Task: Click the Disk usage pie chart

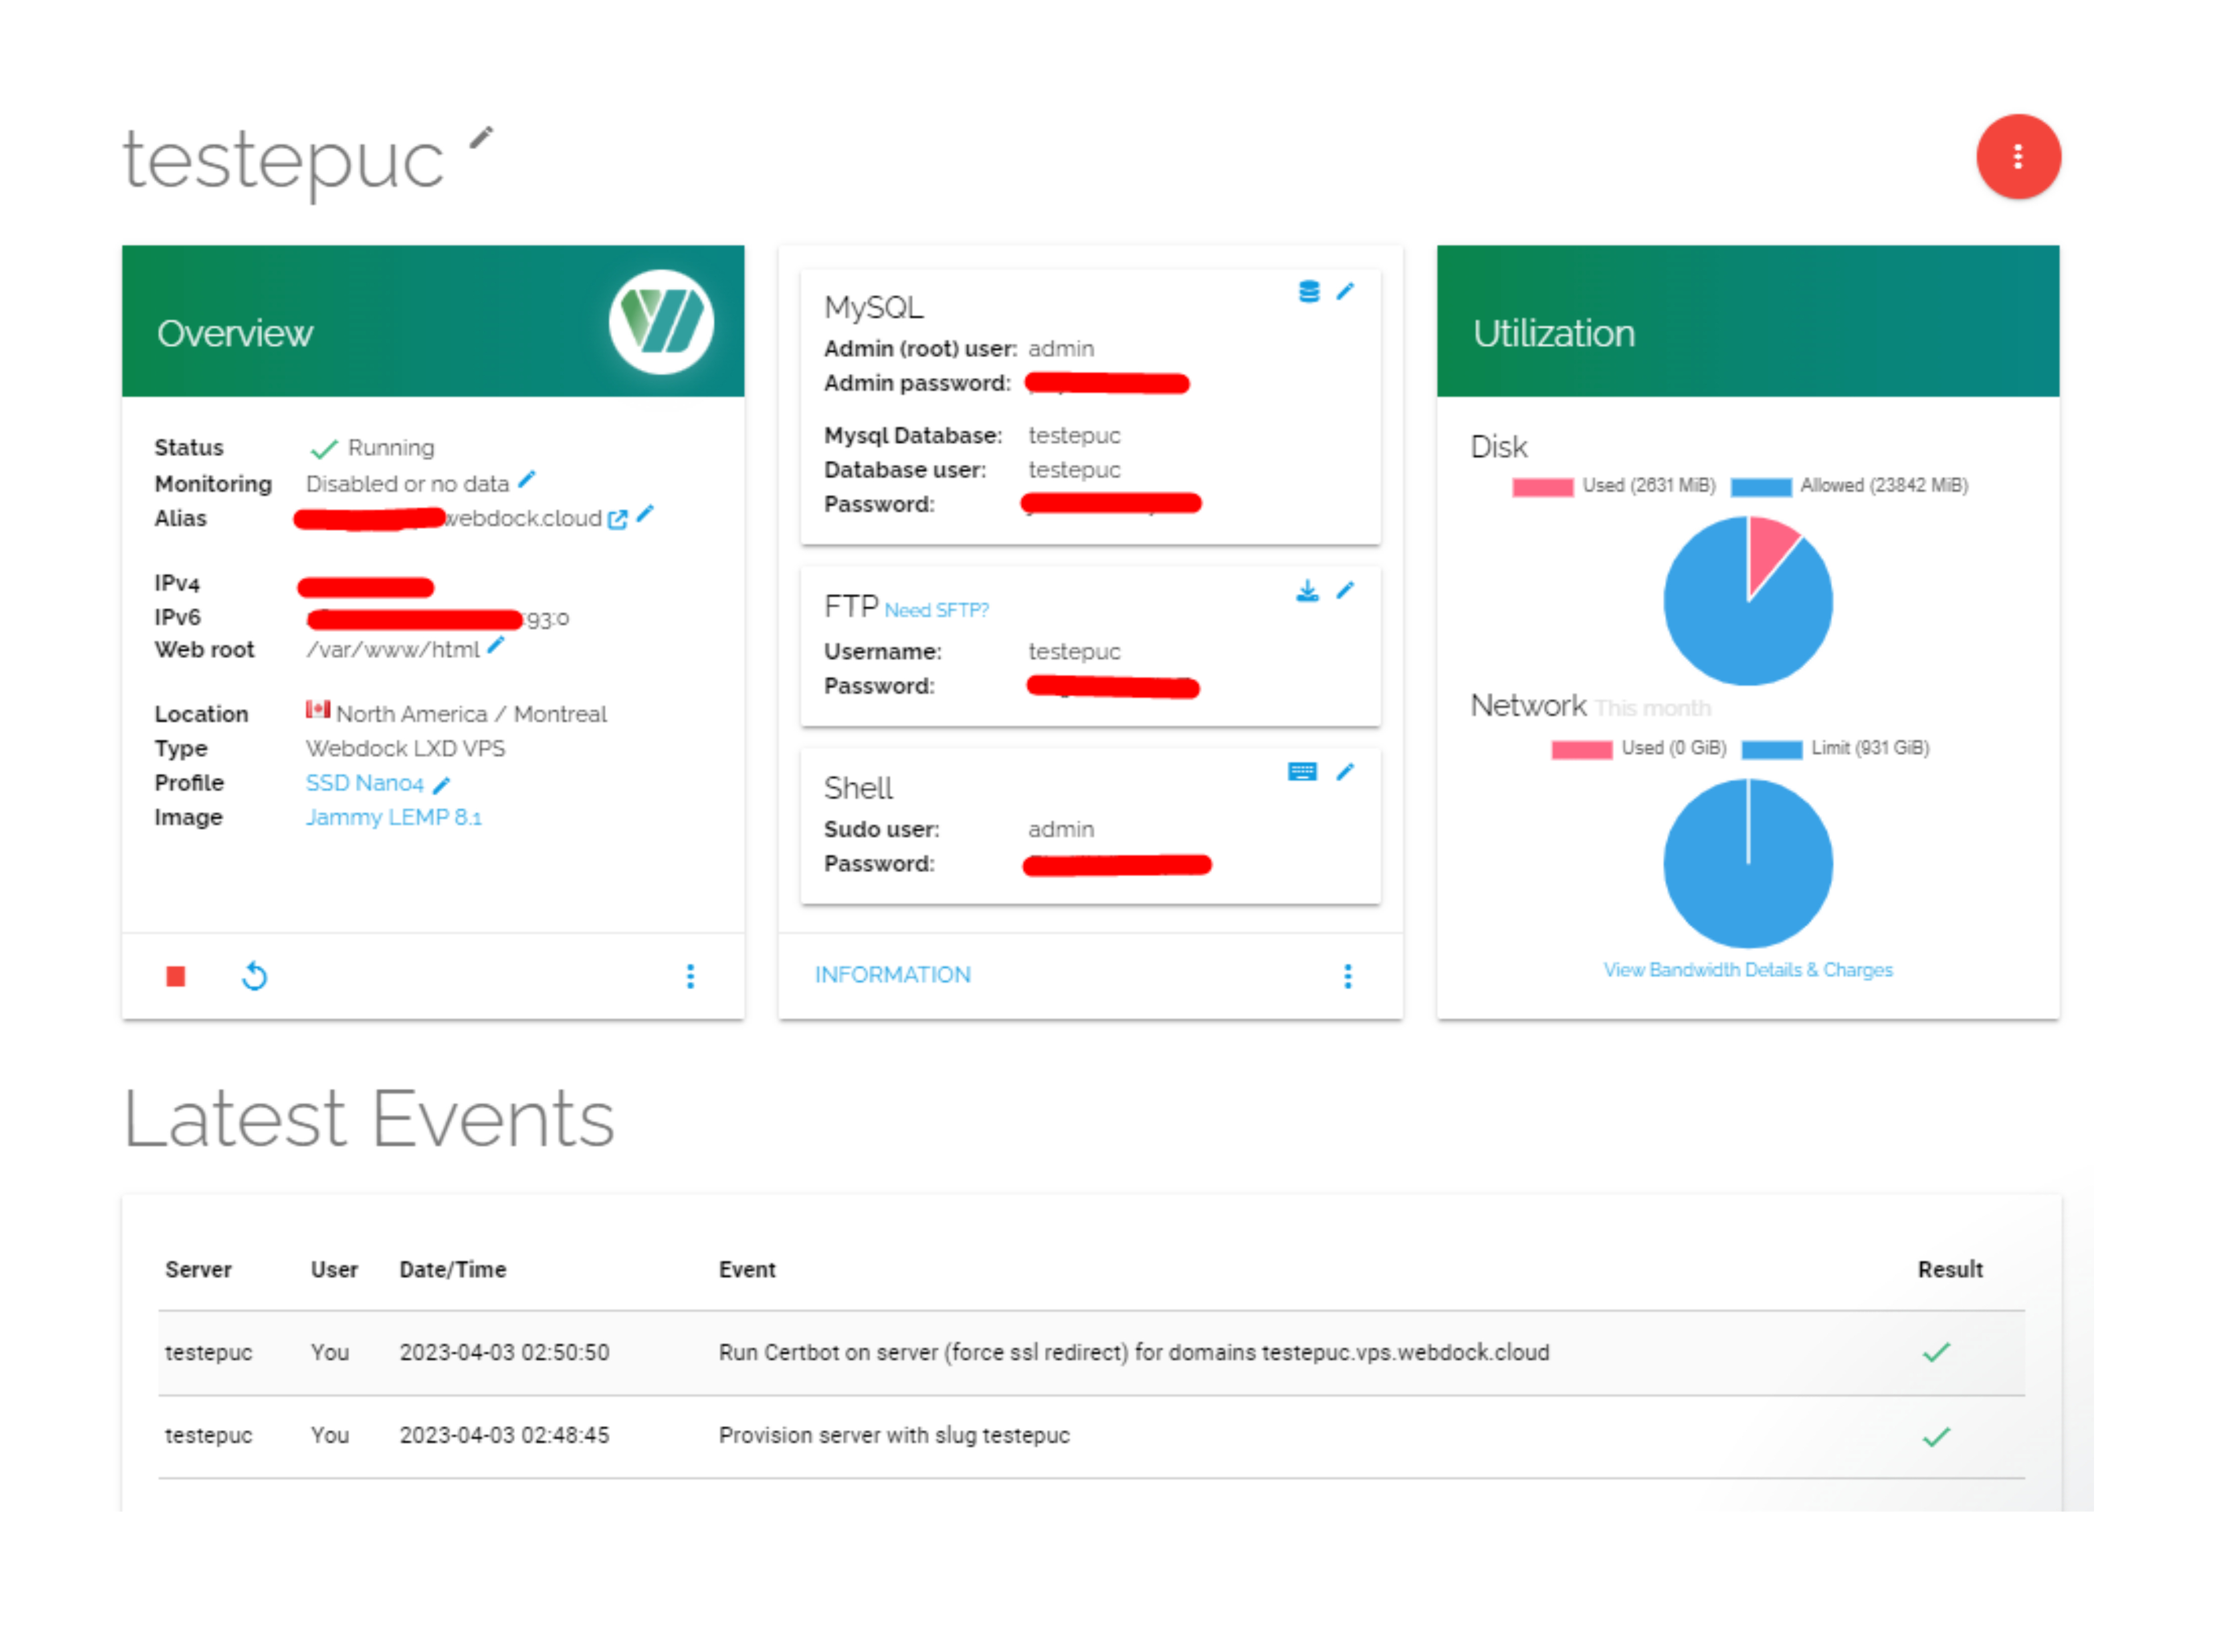Action: (x=1747, y=601)
